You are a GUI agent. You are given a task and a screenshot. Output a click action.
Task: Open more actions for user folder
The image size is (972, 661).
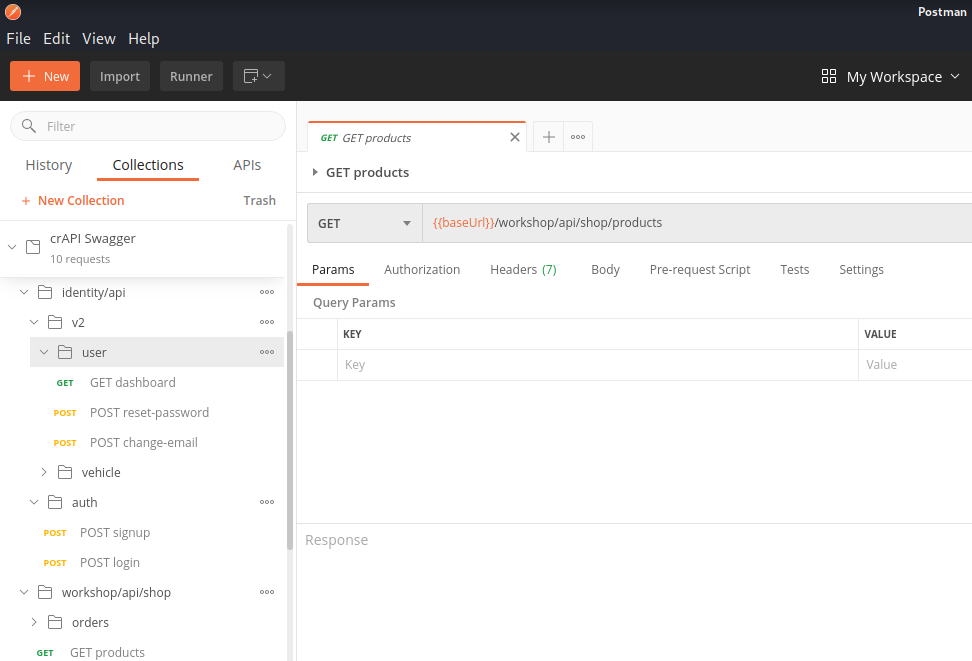[x=267, y=352]
